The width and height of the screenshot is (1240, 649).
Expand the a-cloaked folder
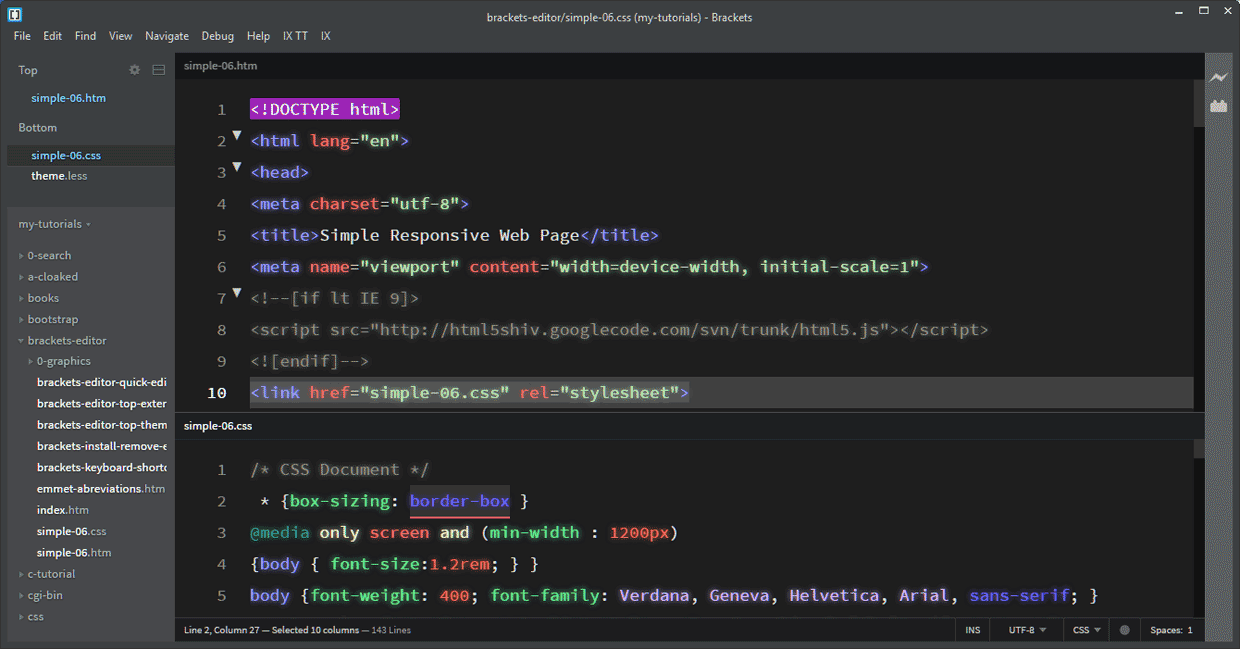tap(52, 276)
